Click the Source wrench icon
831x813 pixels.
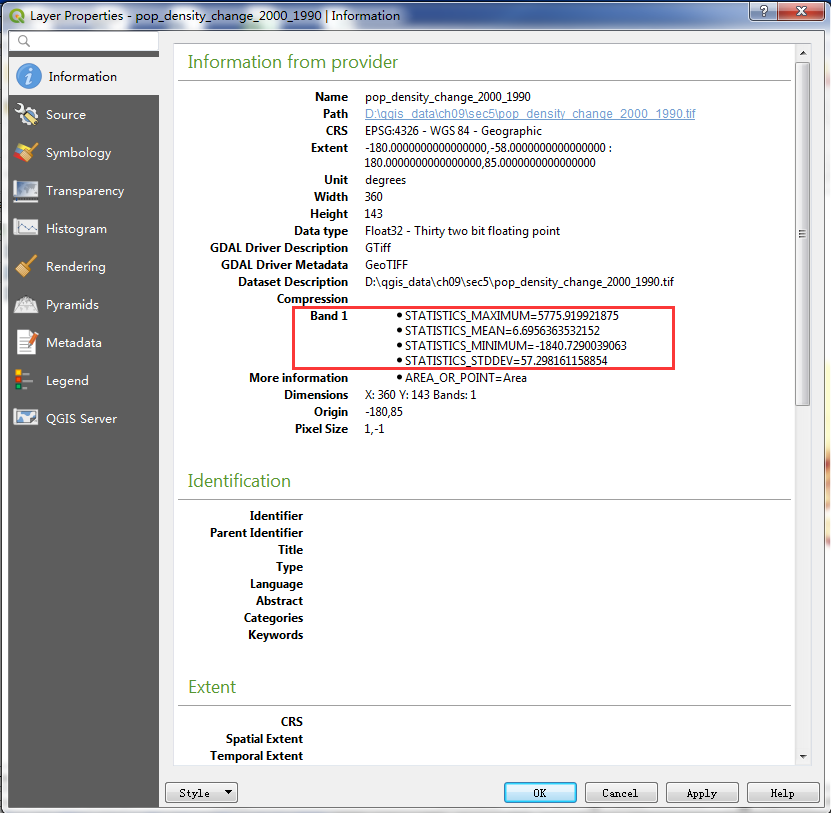26,114
